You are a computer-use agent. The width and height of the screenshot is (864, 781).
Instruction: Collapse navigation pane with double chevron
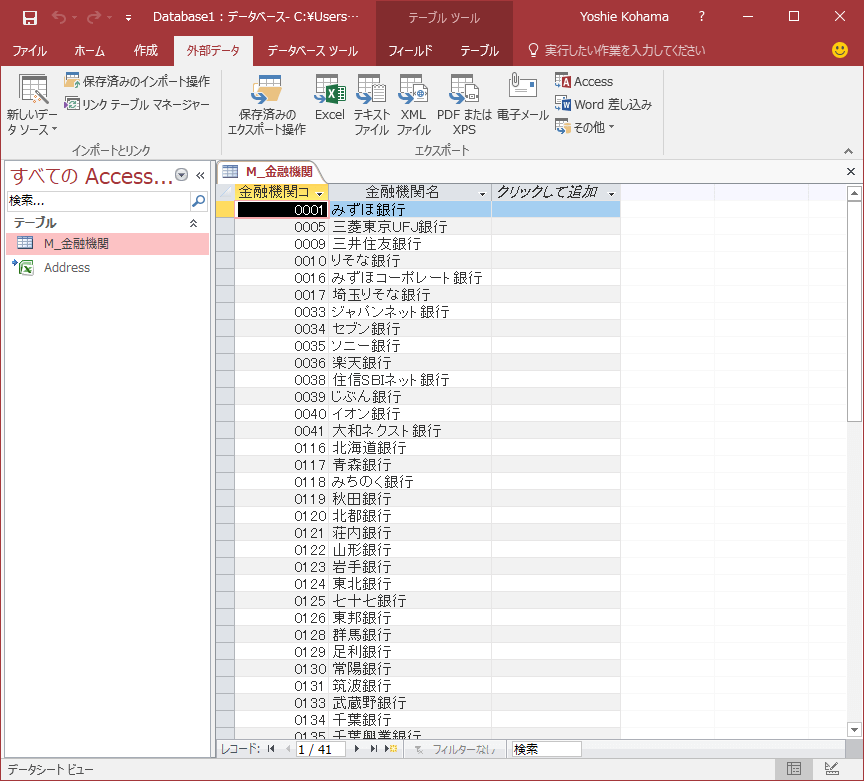tap(200, 175)
